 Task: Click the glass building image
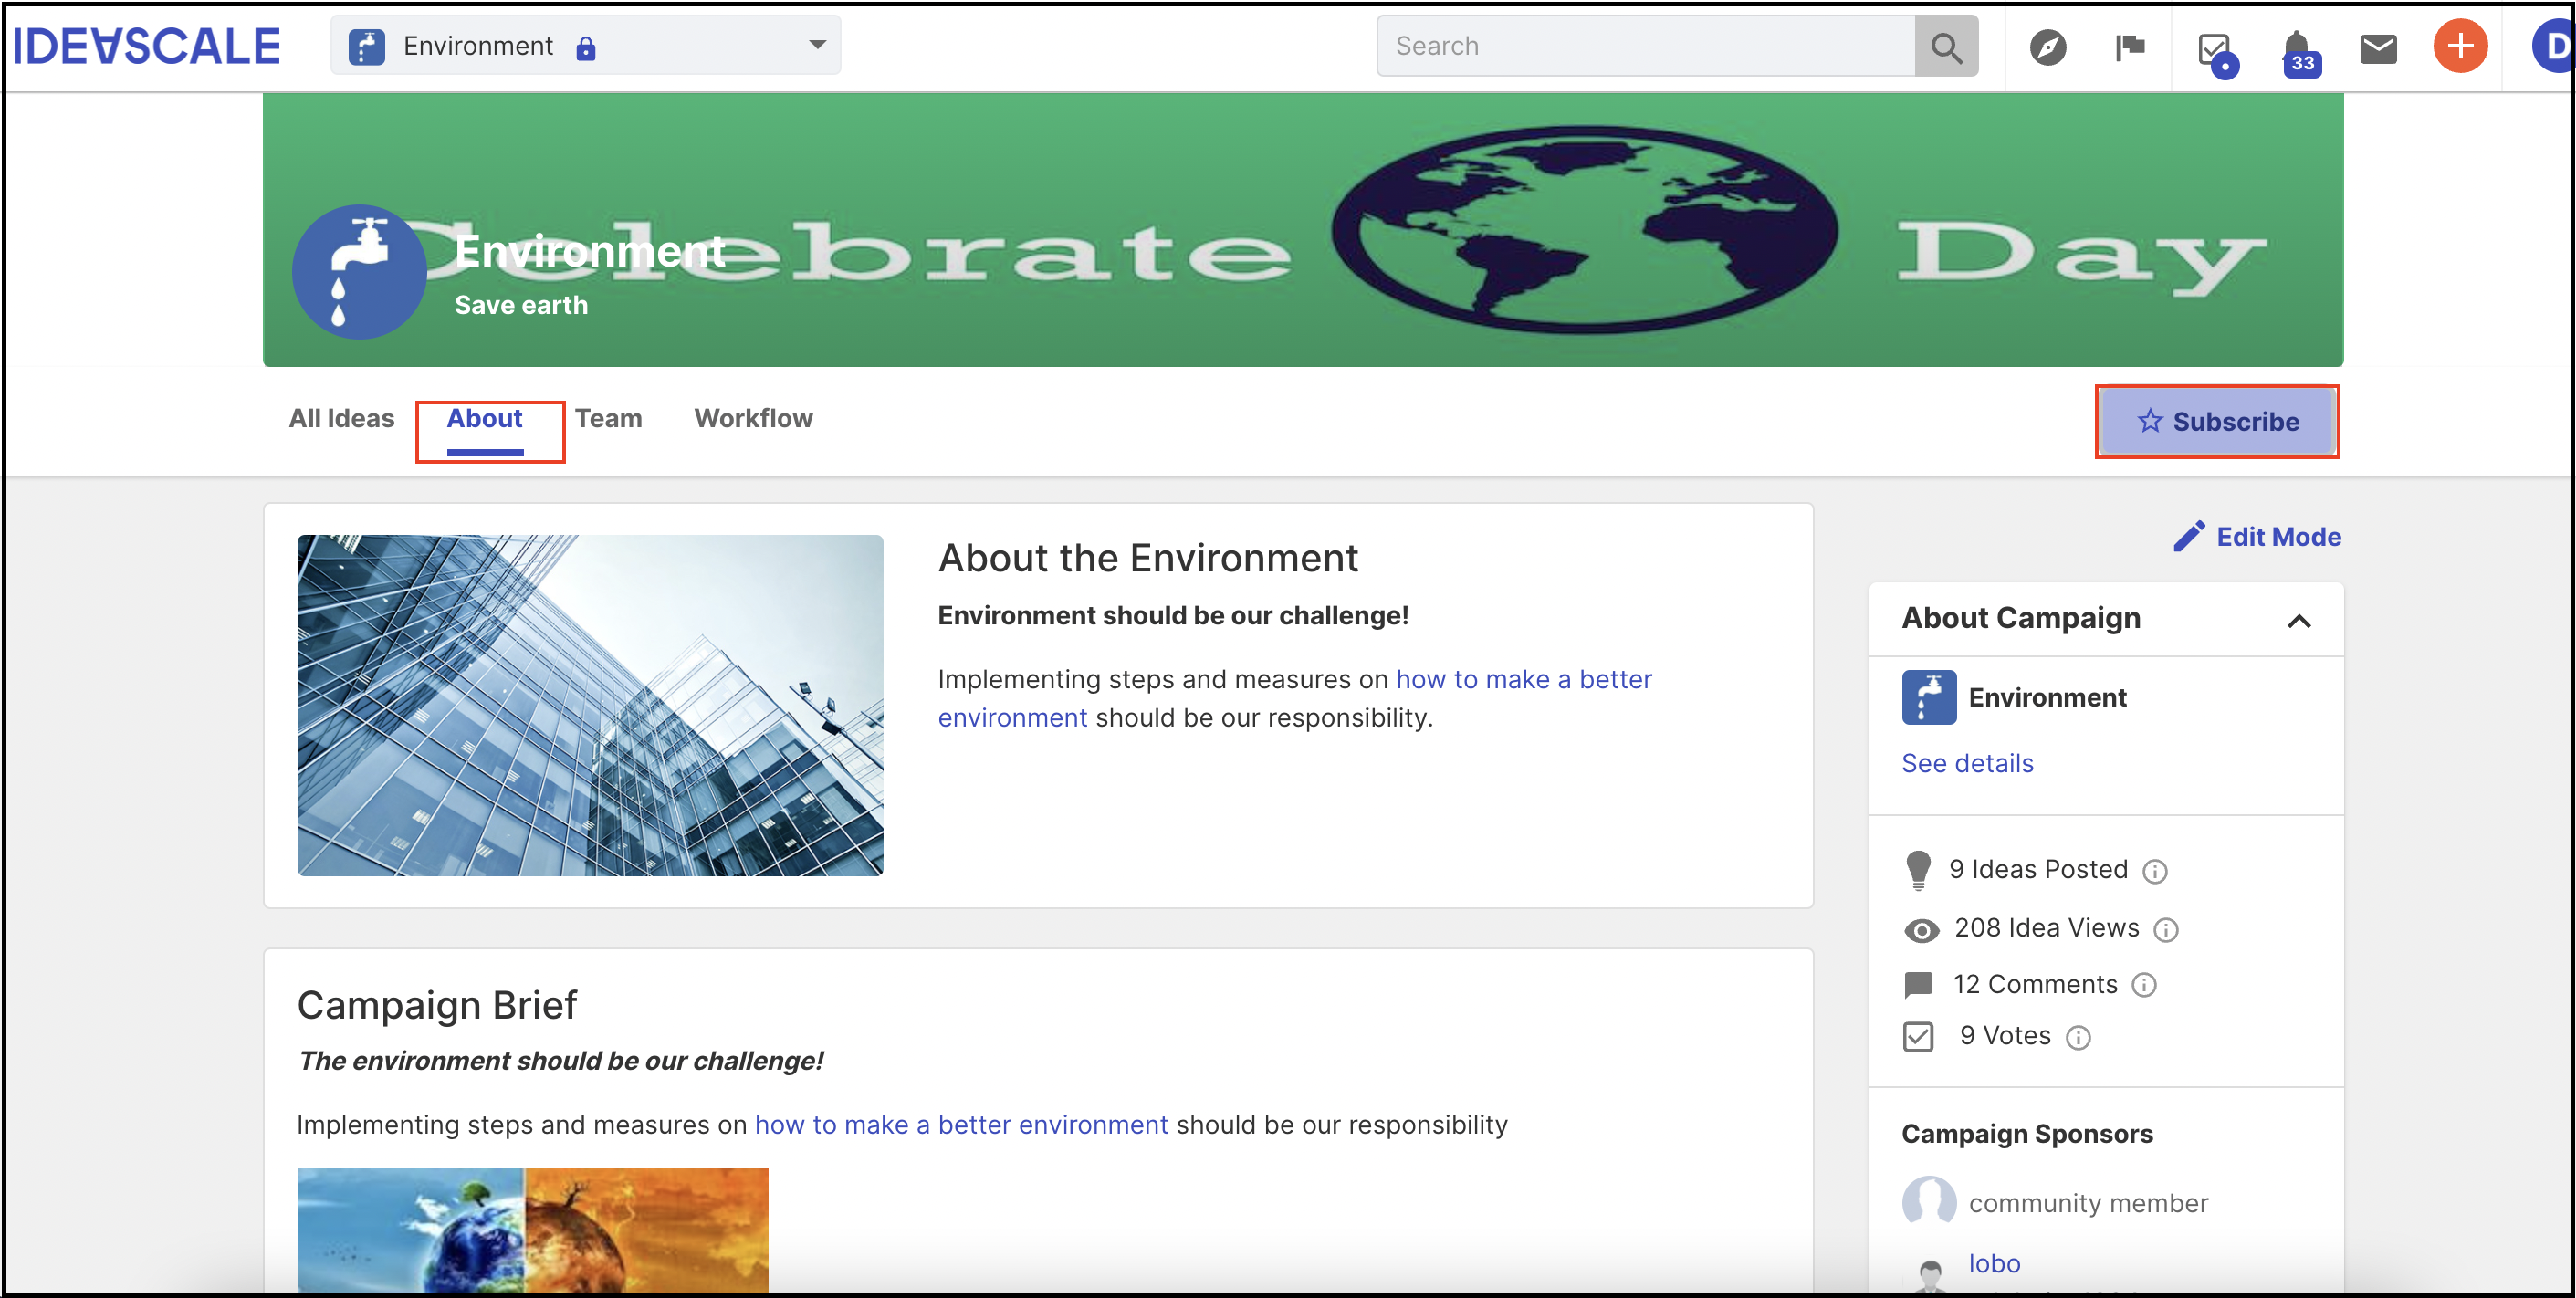tap(590, 705)
